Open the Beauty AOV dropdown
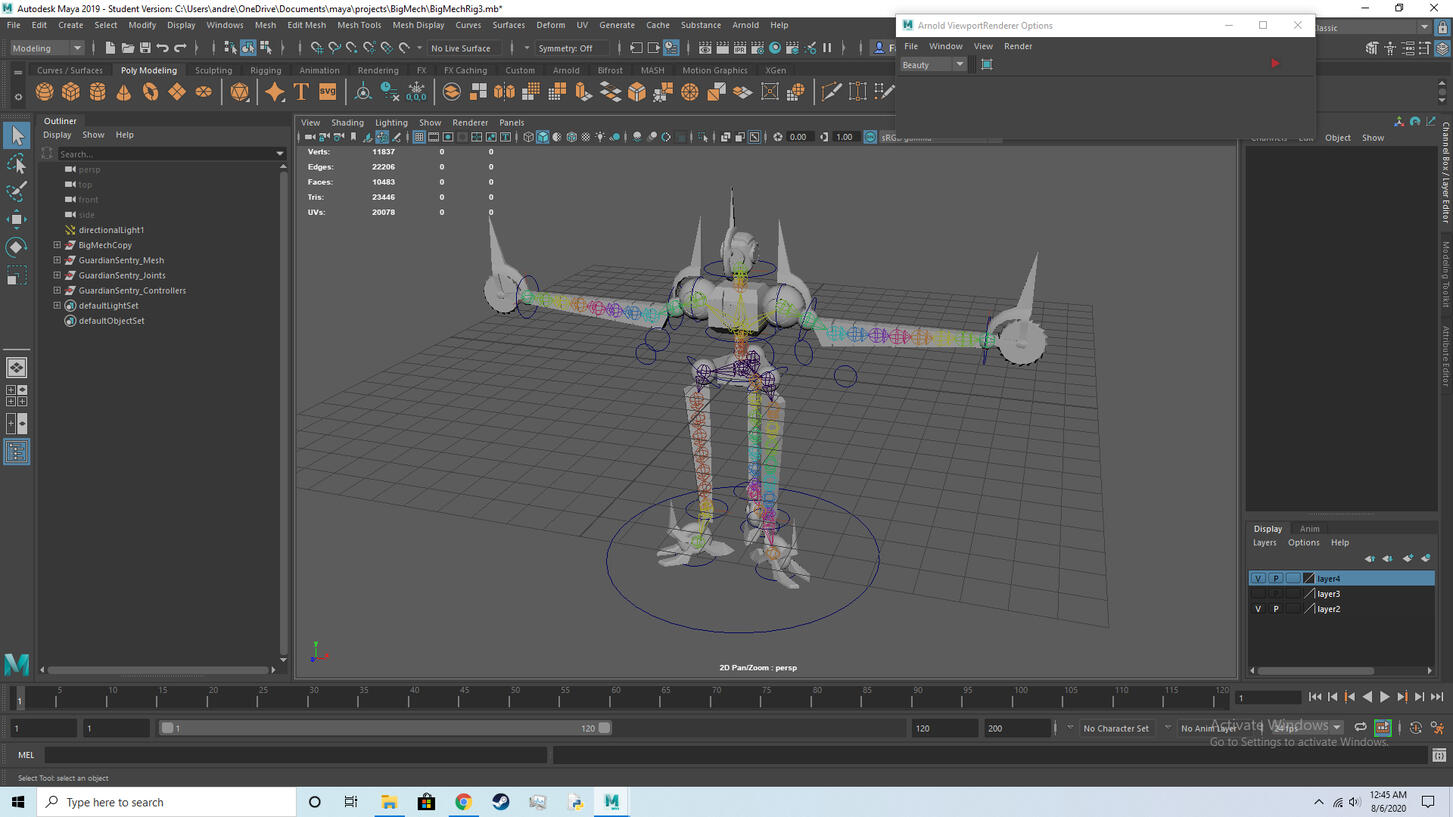Viewport: 1453px width, 817px height. [933, 65]
